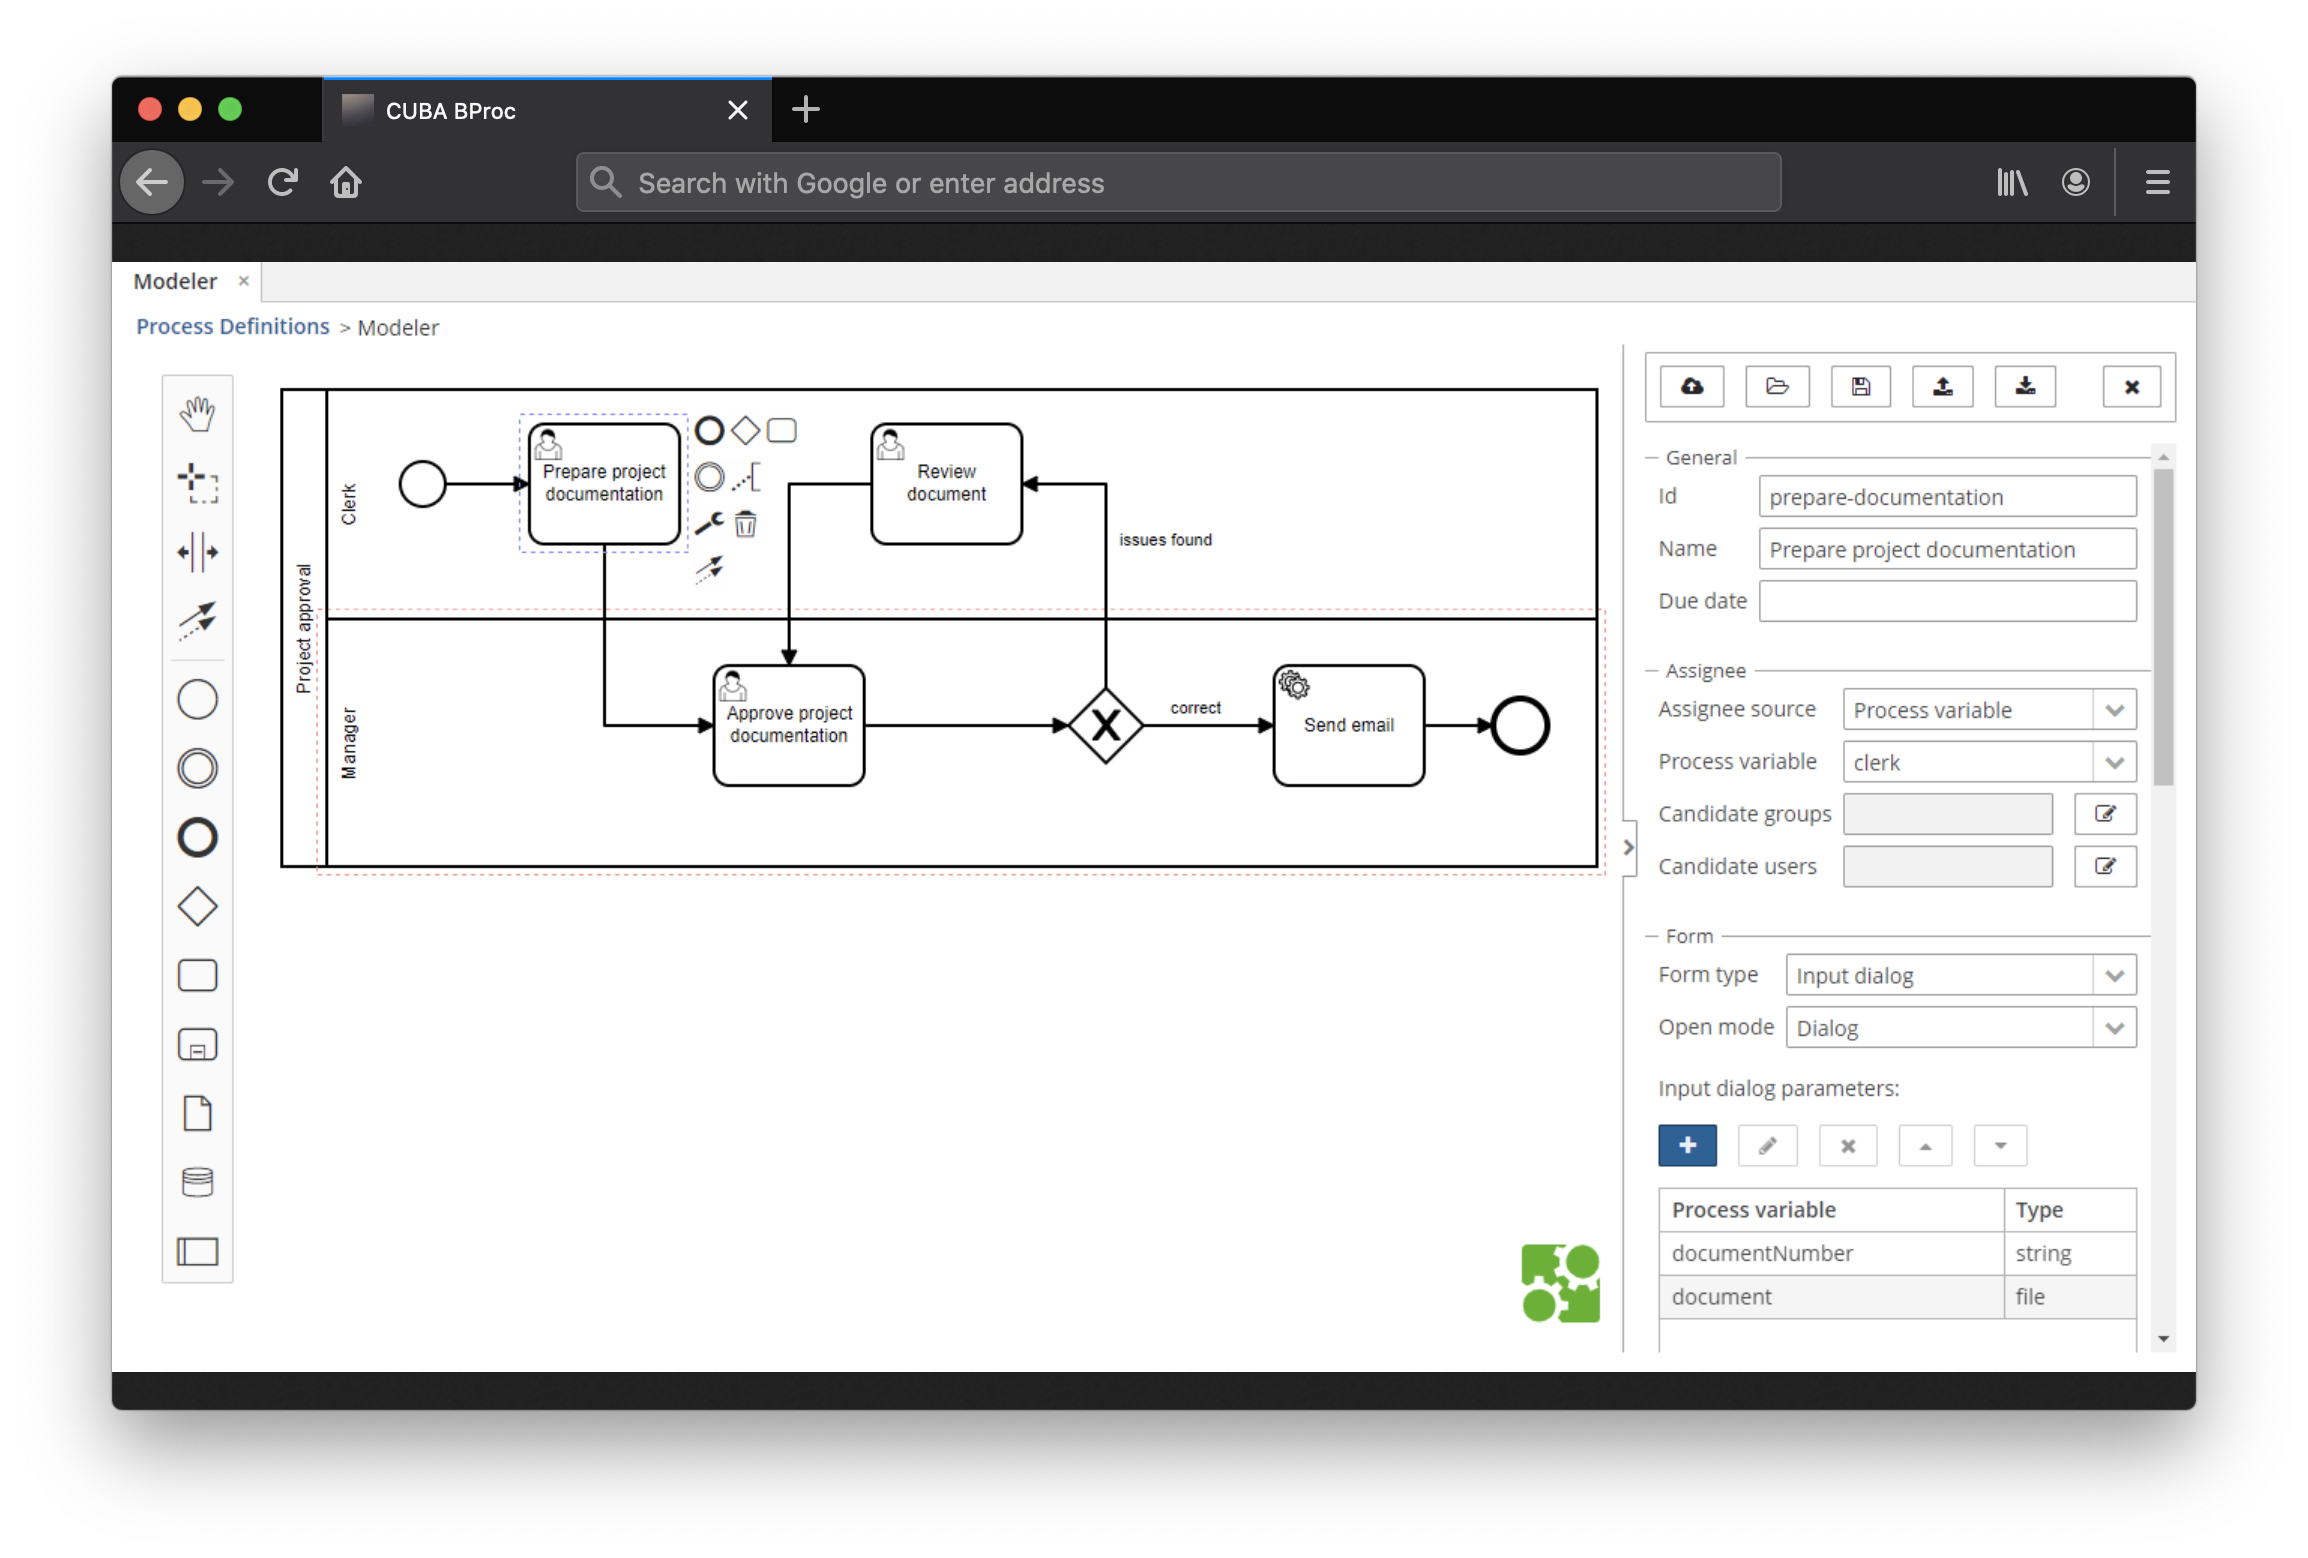Screen dimensions: 2308x1558
Task: Click the X button in modeler toolbar
Action: [x=2131, y=386]
